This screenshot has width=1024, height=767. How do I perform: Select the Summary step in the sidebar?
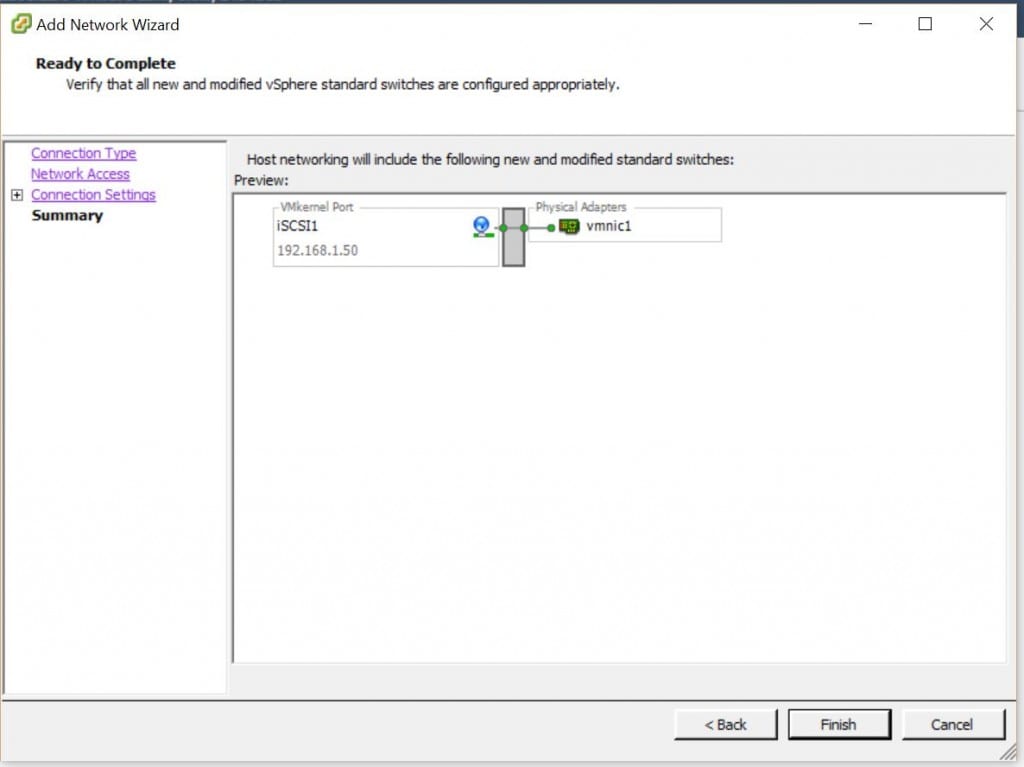pyautogui.click(x=66, y=215)
